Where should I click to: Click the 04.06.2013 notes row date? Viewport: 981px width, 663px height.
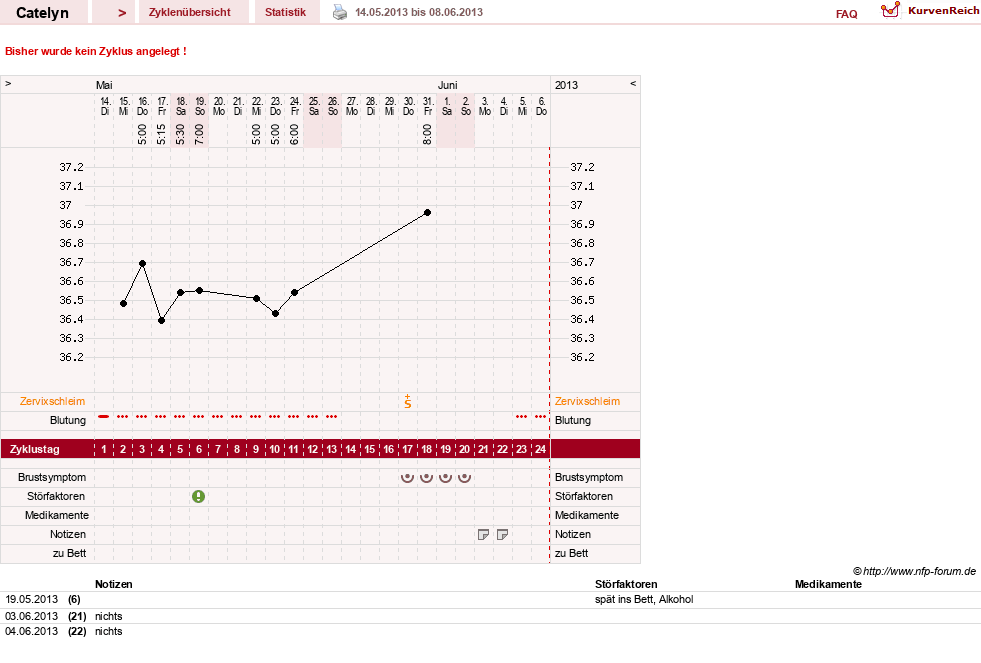click(31, 631)
